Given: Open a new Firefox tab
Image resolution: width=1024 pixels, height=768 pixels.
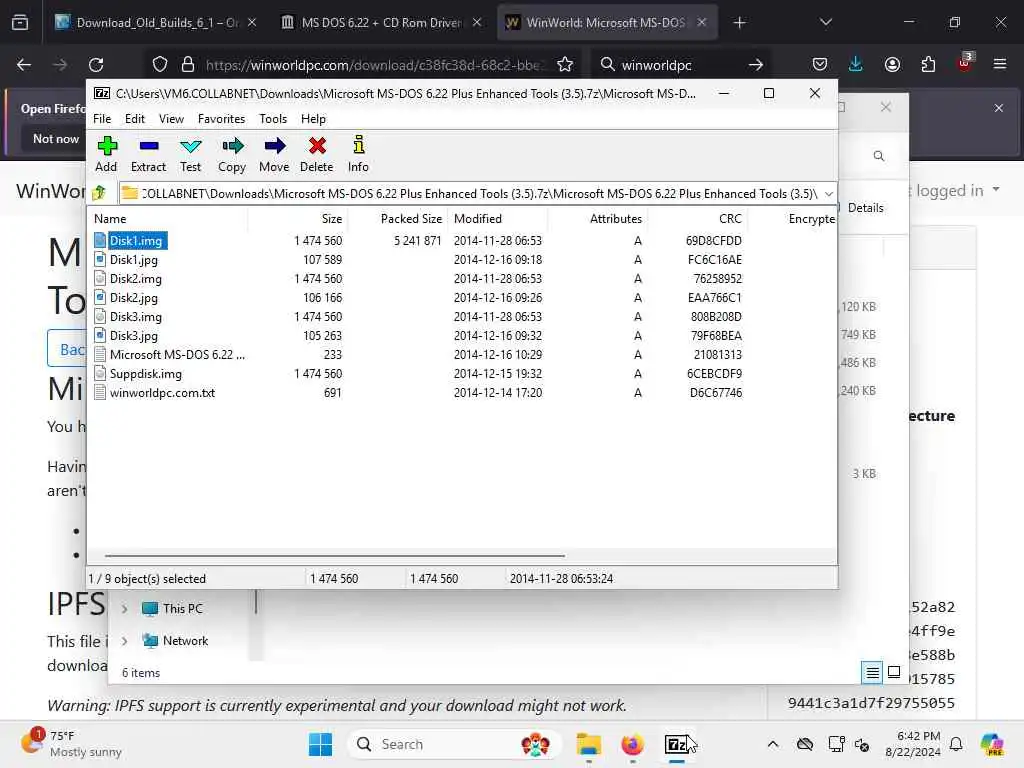Looking at the screenshot, I should tap(739, 23).
